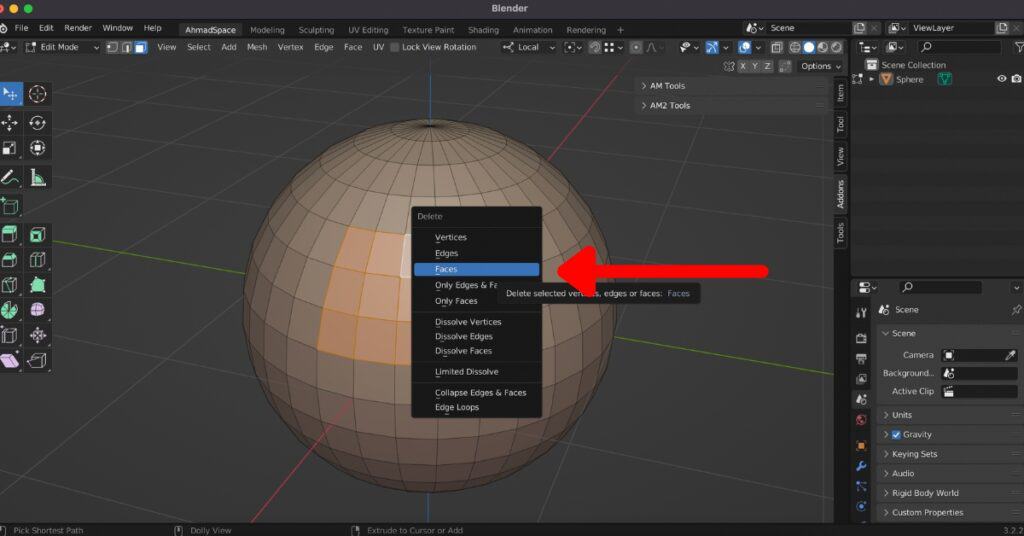Choose Faces in the Delete menu
The image size is (1024, 536).
[x=477, y=270]
